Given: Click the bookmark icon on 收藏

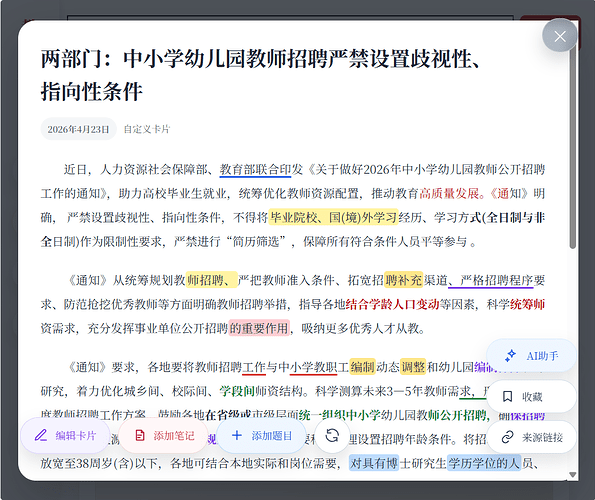Looking at the screenshot, I should [x=507, y=396].
